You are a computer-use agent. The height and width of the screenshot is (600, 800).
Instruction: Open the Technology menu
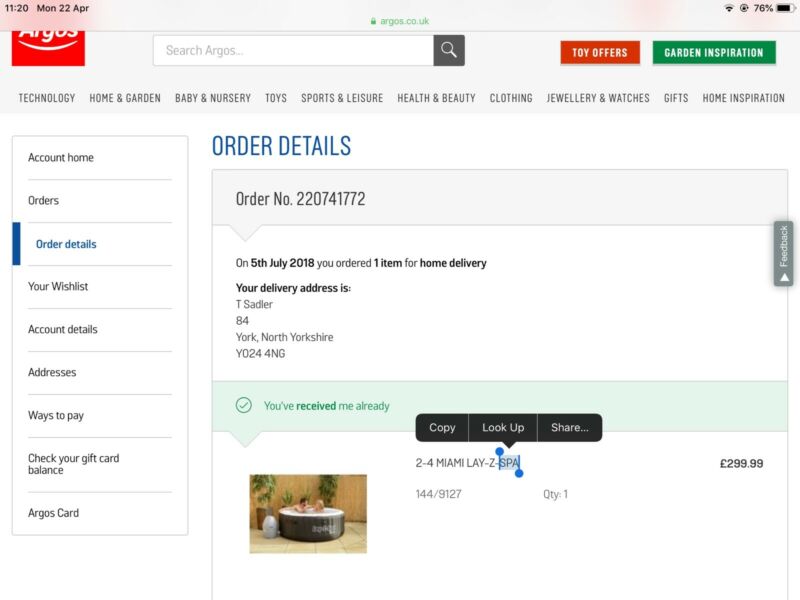pyautogui.click(x=47, y=98)
